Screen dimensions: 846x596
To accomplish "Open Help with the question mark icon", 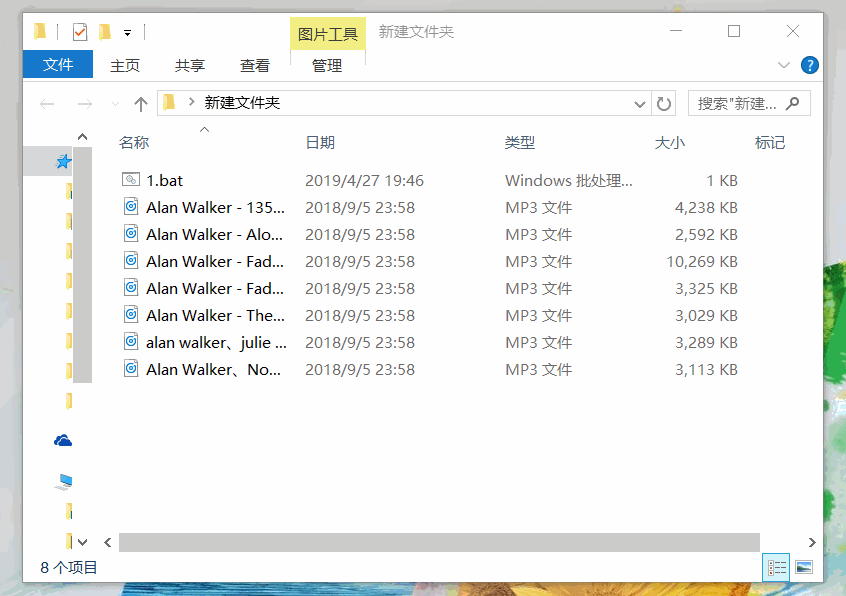I will [x=809, y=65].
